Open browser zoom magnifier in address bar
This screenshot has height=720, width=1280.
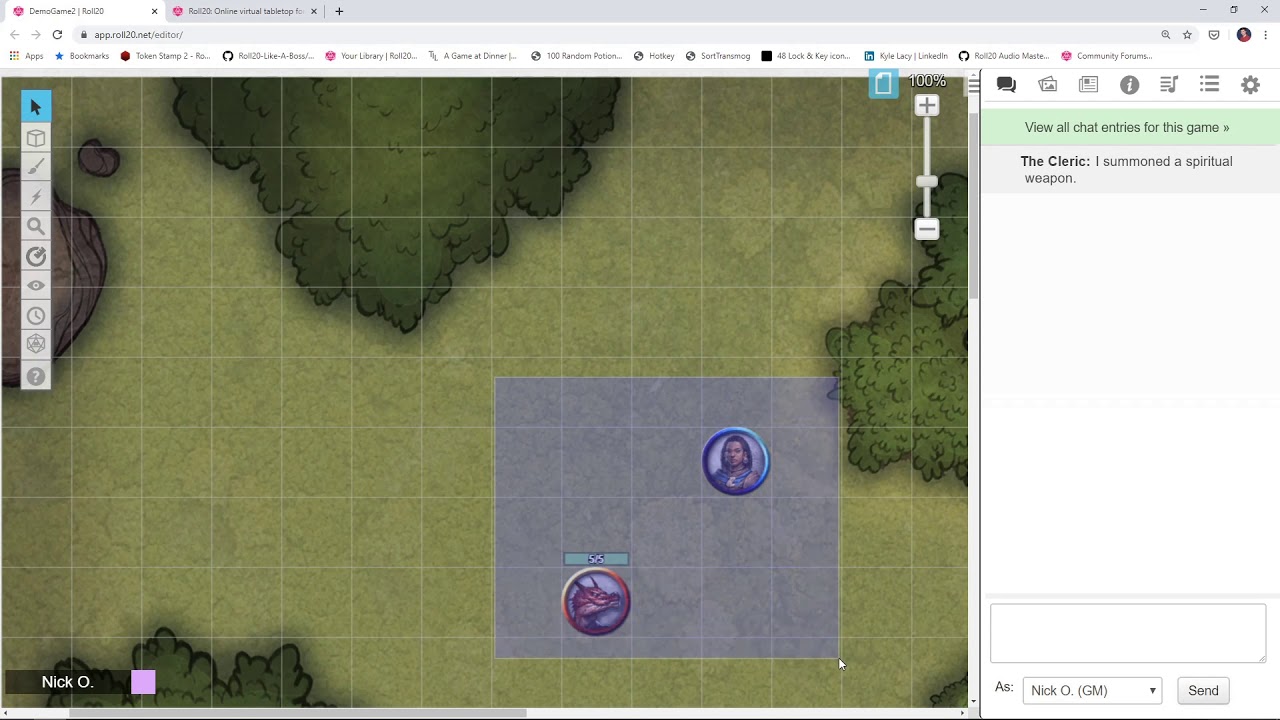[1165, 34]
